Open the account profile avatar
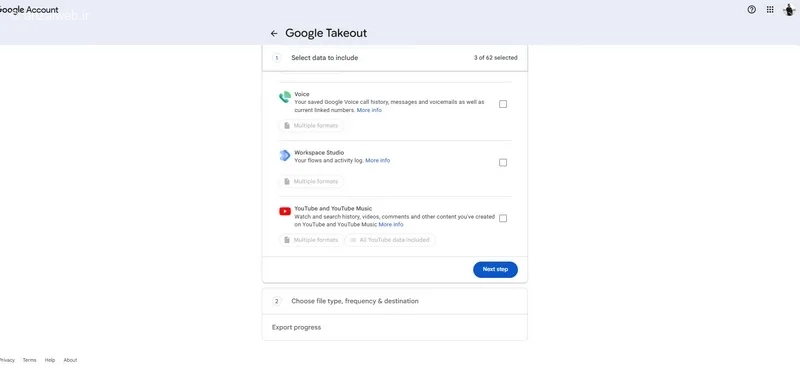The width and height of the screenshot is (800, 368). [x=789, y=10]
